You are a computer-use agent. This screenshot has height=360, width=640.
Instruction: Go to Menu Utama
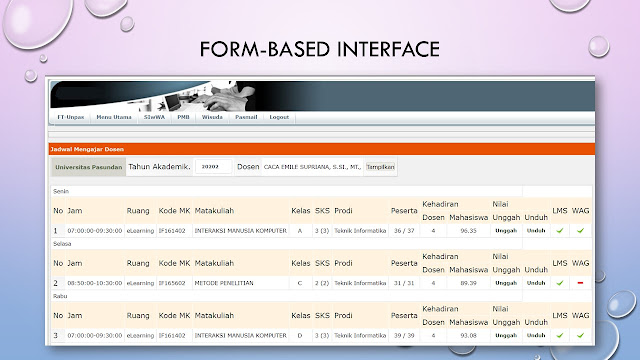(x=114, y=117)
